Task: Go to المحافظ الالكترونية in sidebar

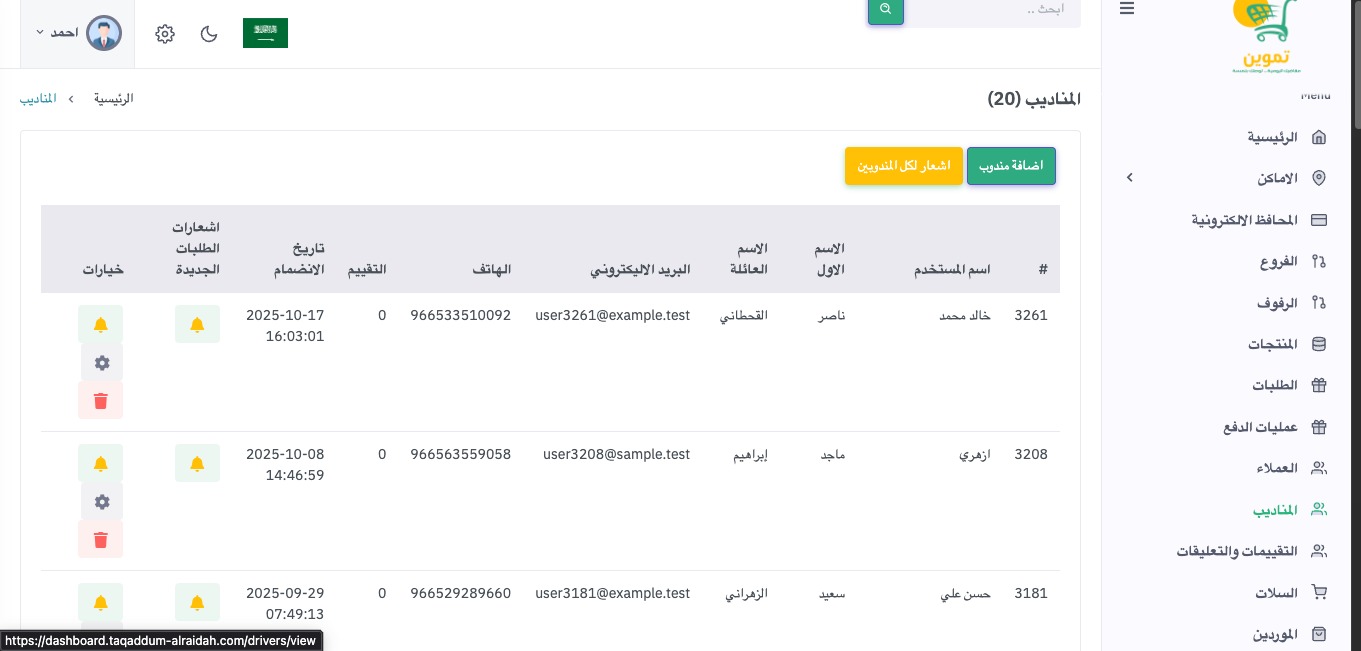Action: click(x=1244, y=219)
